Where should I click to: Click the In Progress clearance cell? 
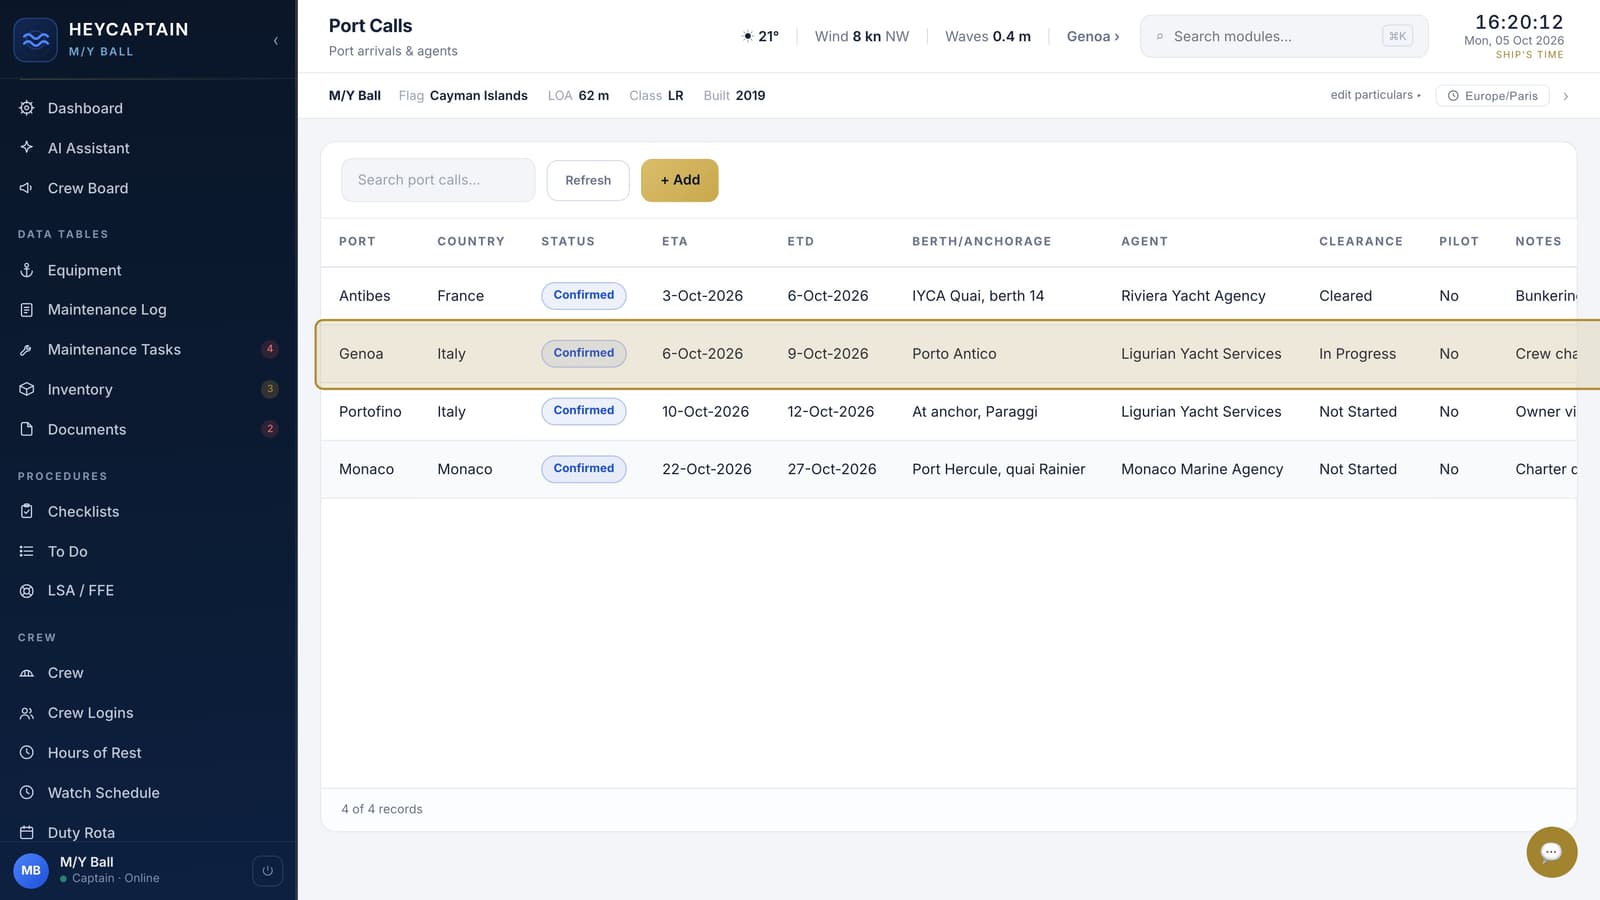(x=1357, y=354)
